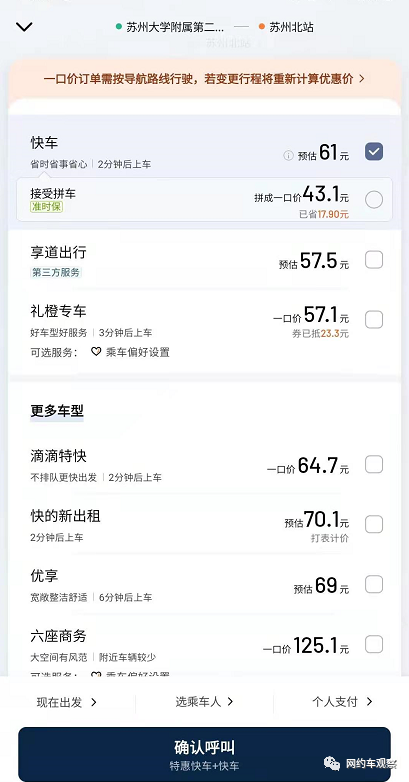Uncheck the 快车 checkbox
409x782 pixels.
click(374, 151)
